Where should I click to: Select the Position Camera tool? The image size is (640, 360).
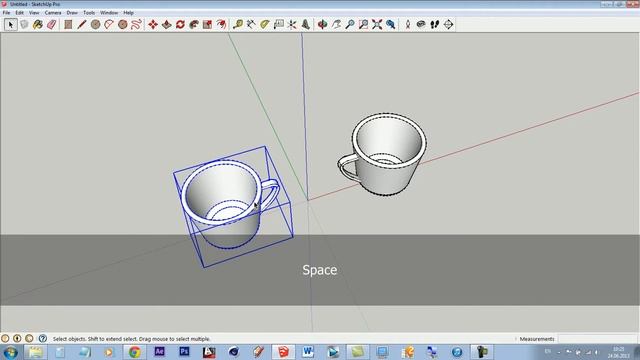(x=407, y=24)
